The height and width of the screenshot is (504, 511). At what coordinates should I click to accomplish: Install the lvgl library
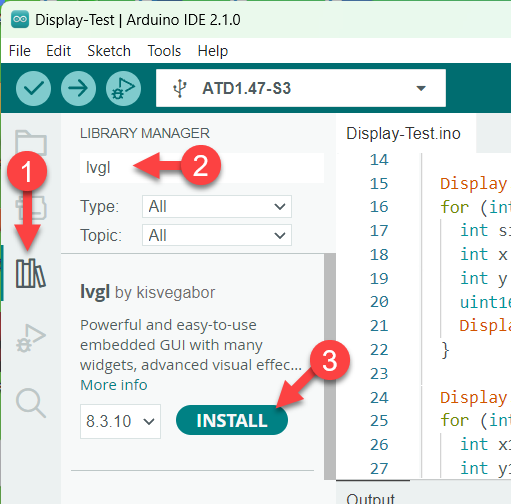click(x=232, y=420)
